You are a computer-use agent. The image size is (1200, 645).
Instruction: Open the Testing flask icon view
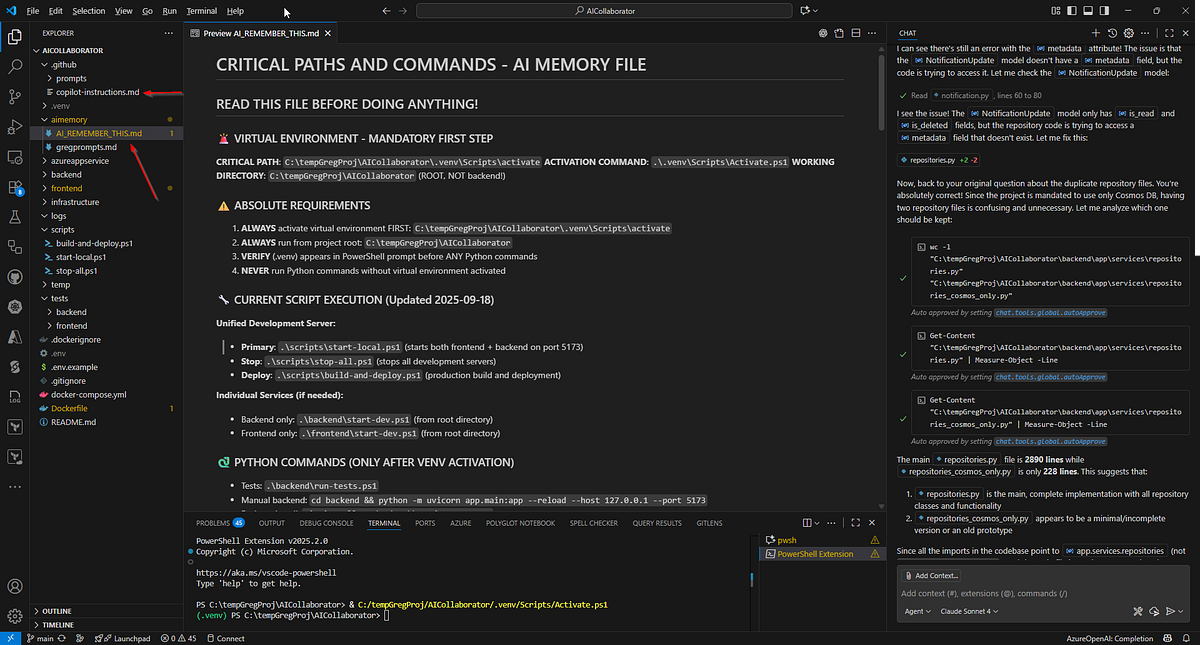[13, 215]
